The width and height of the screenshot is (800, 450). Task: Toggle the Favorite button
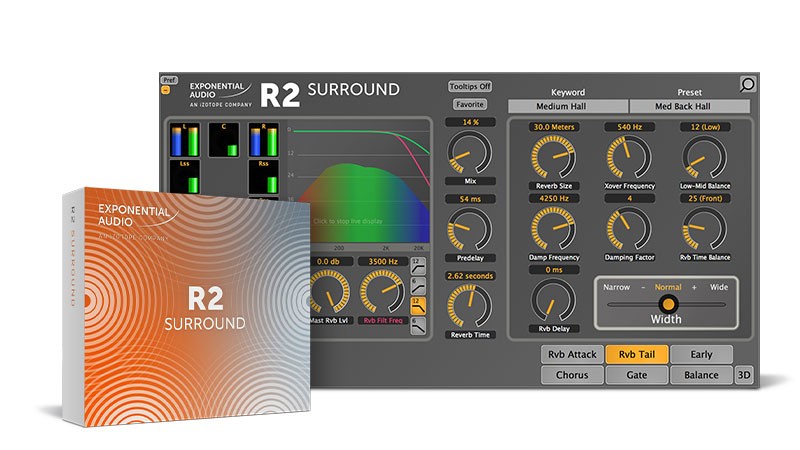click(x=470, y=104)
